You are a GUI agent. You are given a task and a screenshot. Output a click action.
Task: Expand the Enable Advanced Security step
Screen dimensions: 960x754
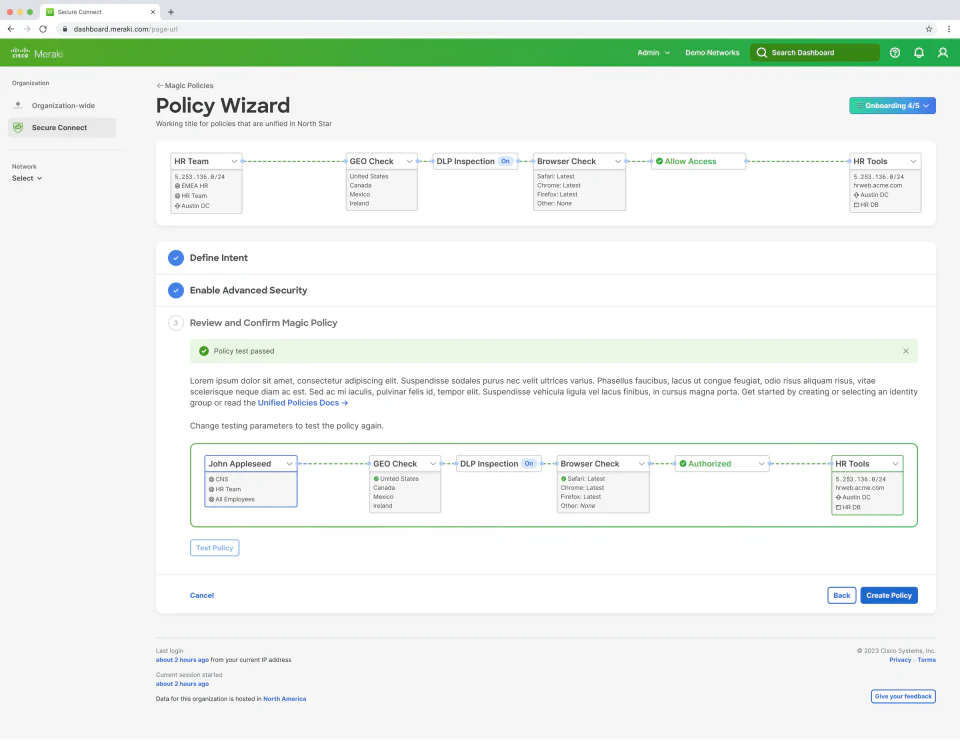point(546,290)
